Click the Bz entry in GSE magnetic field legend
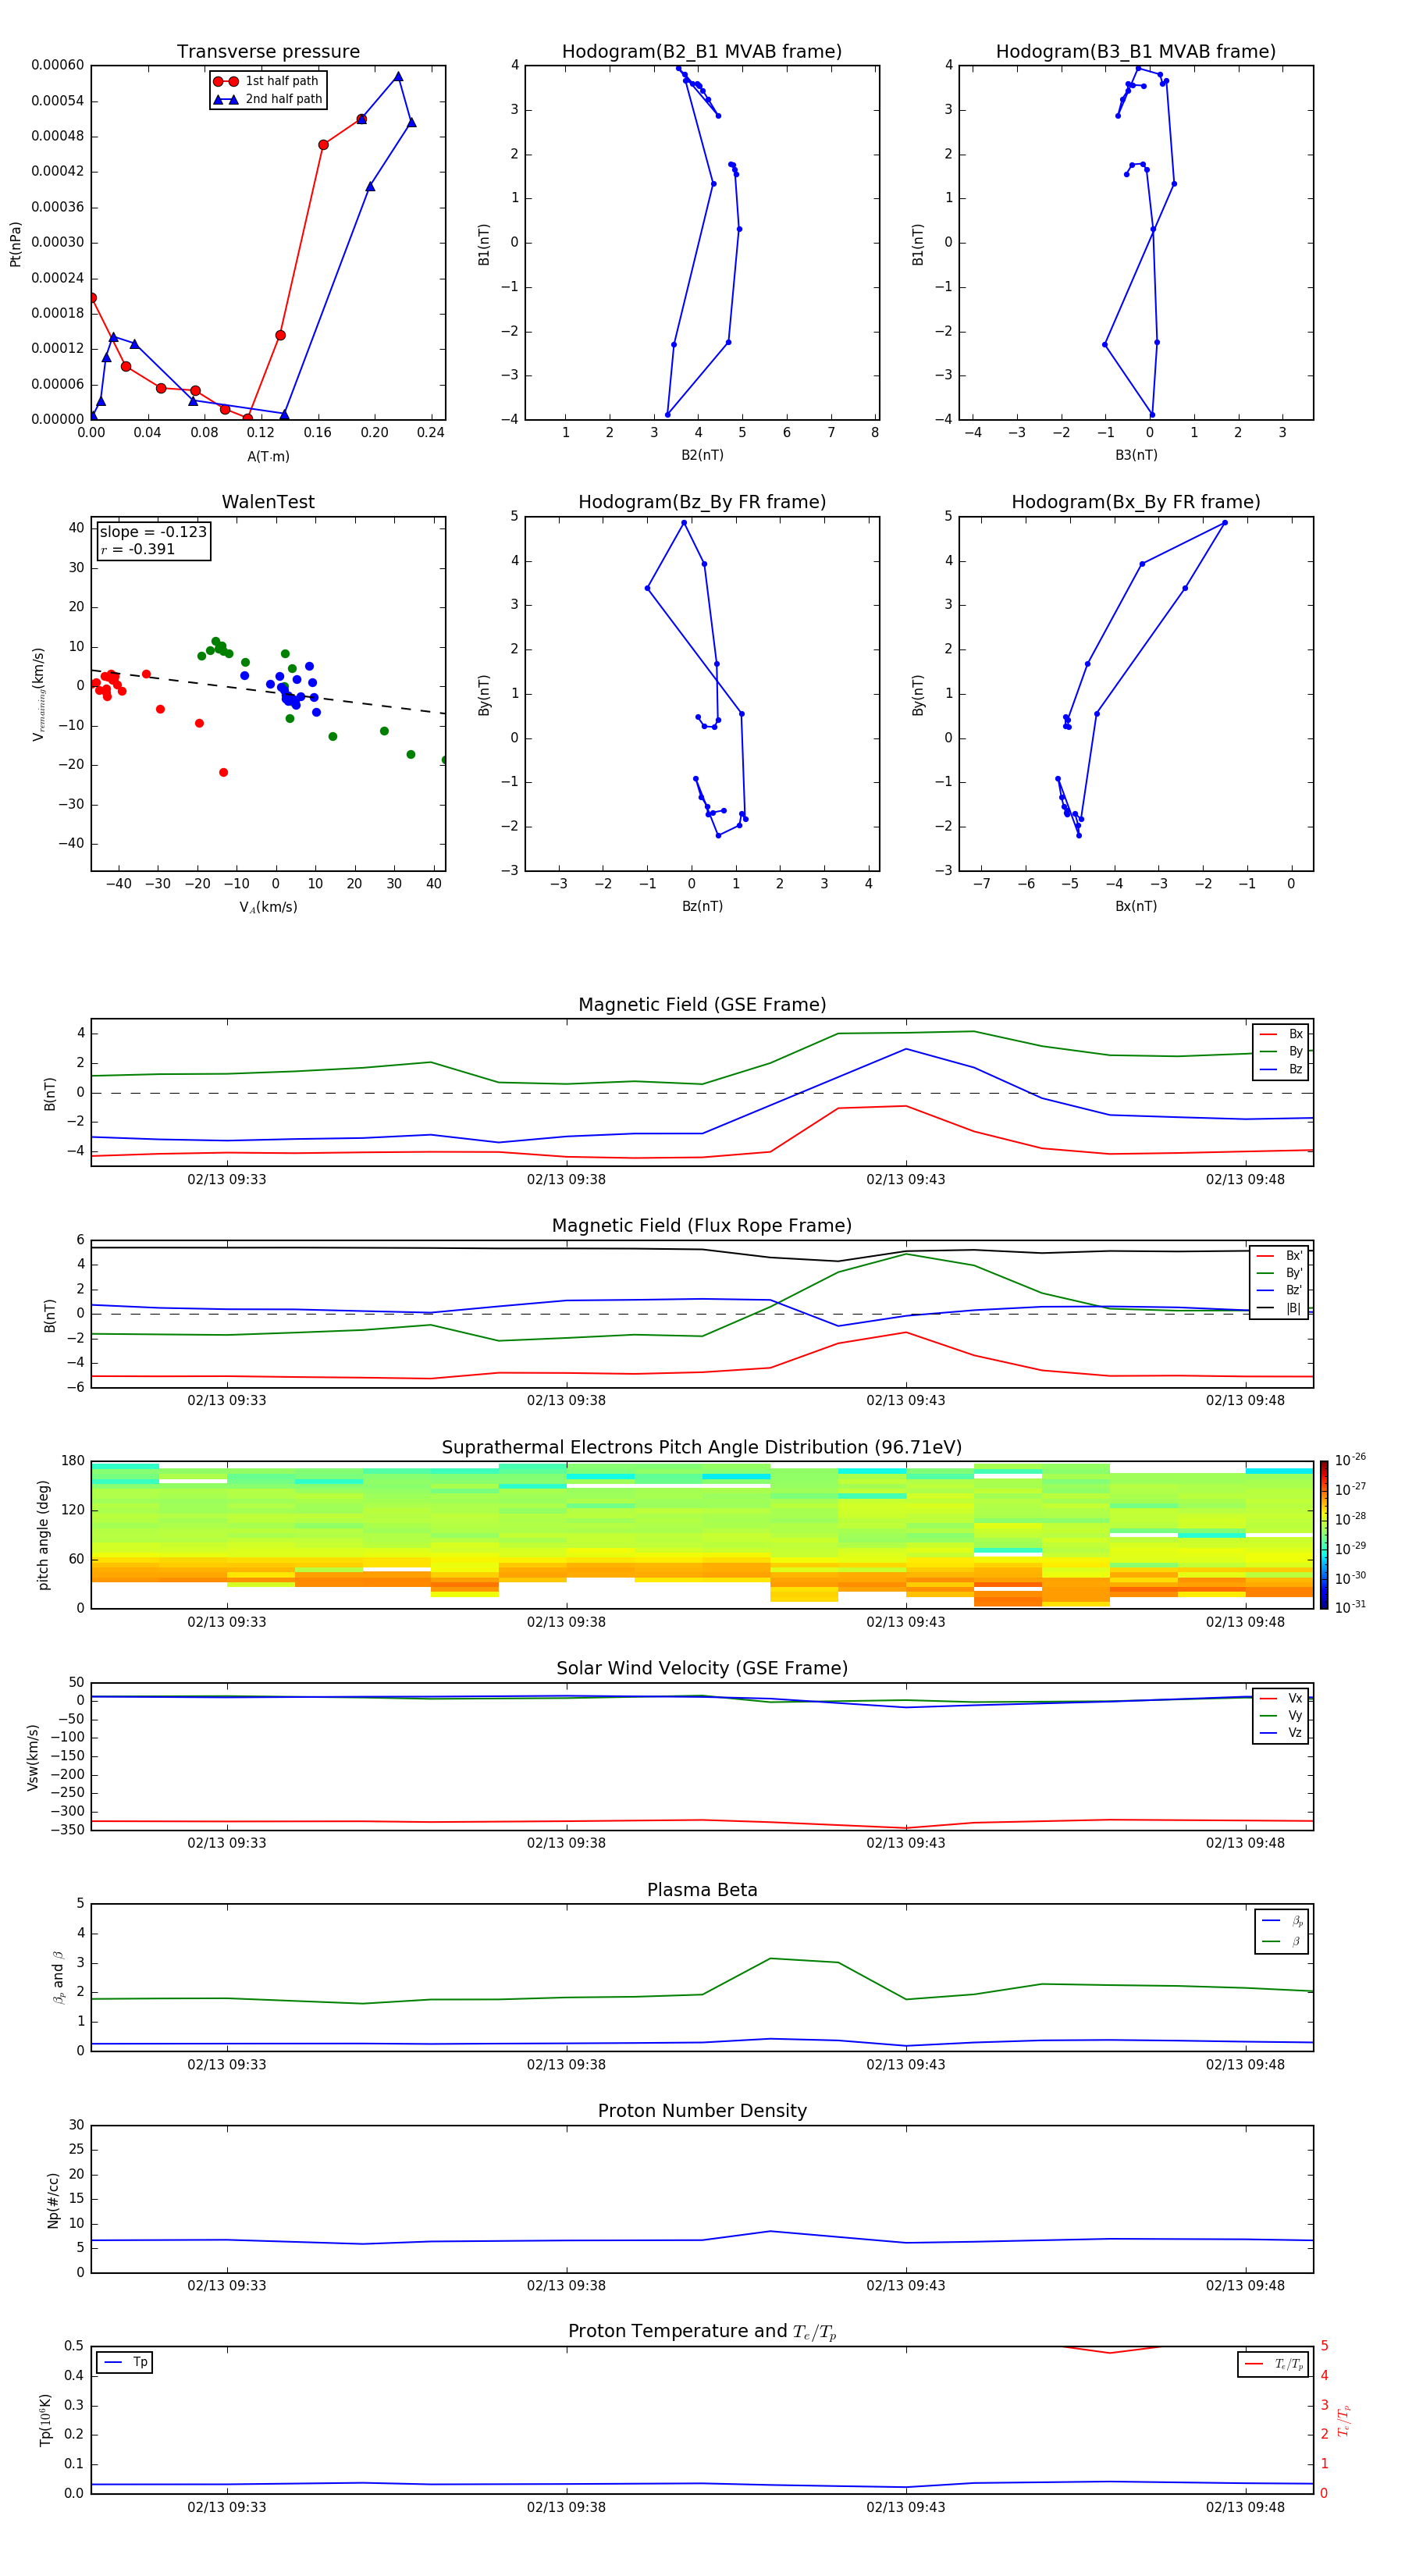1405x2576 pixels. click(x=1281, y=1069)
